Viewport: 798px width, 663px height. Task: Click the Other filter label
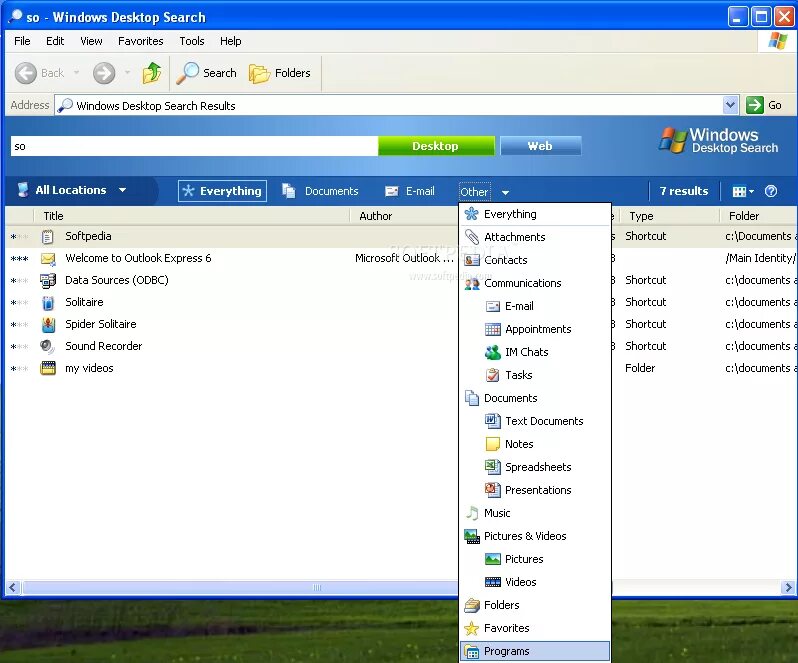474,192
